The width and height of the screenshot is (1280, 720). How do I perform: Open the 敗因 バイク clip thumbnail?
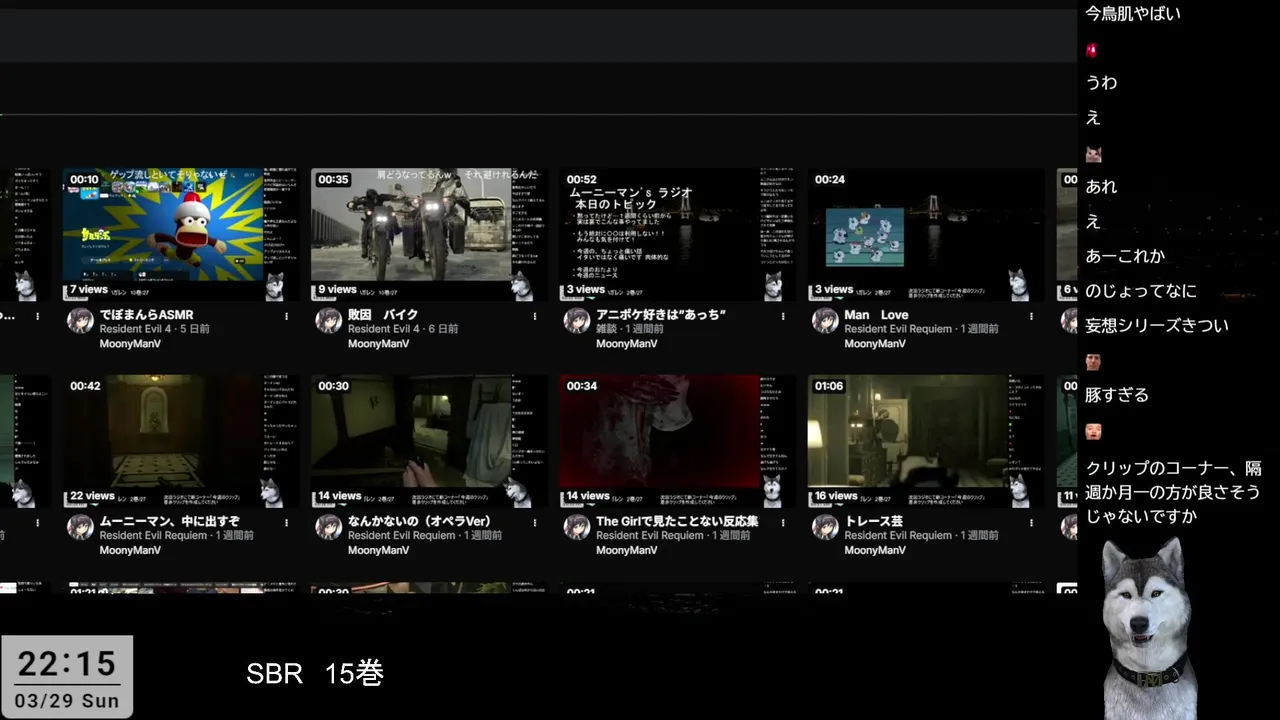428,234
